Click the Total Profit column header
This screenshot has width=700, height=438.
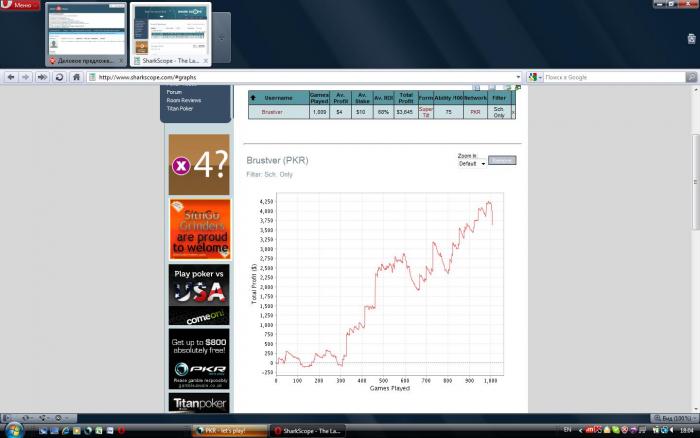(406, 98)
